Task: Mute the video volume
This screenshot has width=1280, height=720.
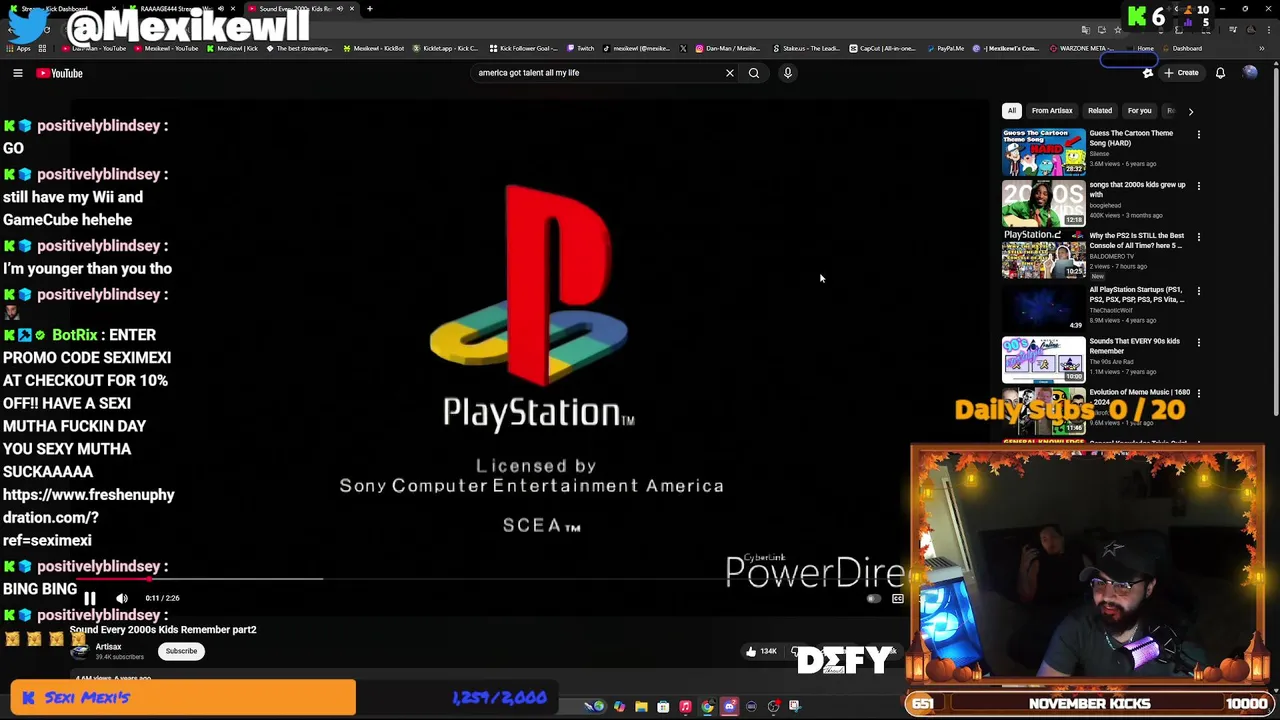Action: [x=122, y=598]
